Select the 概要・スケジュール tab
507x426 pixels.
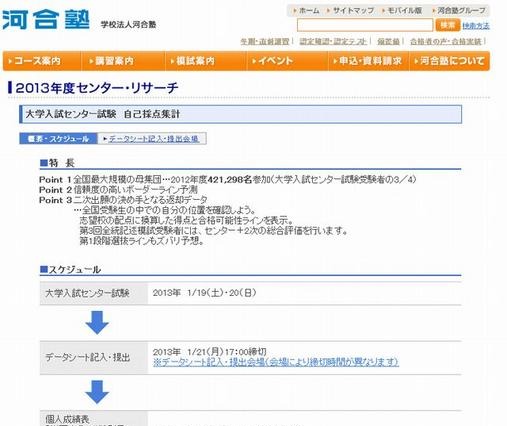tap(58, 139)
